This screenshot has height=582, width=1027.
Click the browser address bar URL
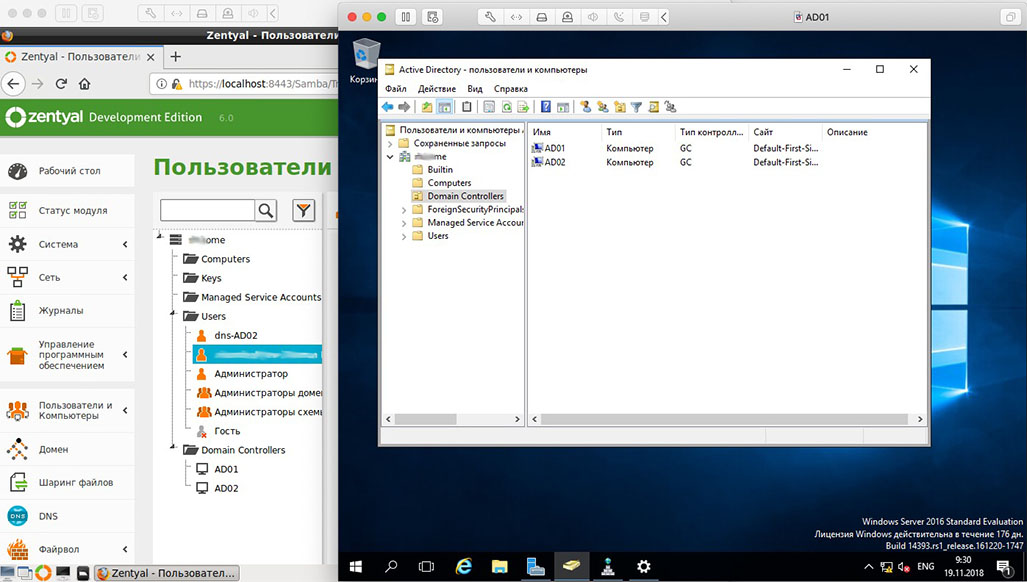(262, 84)
